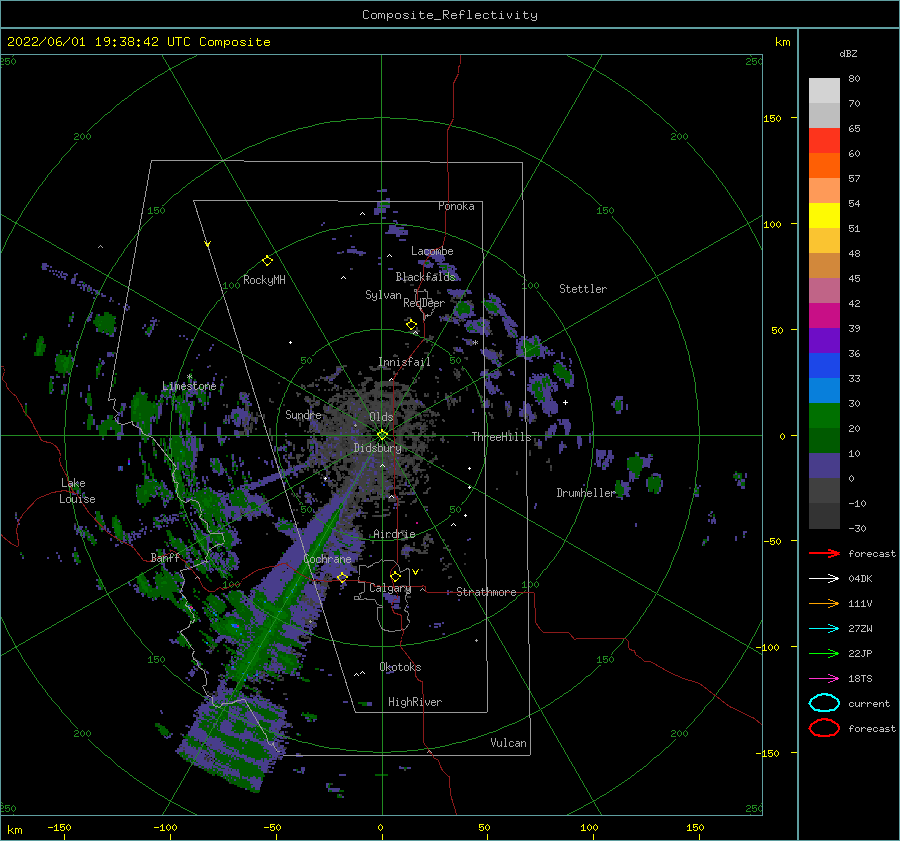Click the Banff label
This screenshot has height=841, width=900.
click(165, 557)
